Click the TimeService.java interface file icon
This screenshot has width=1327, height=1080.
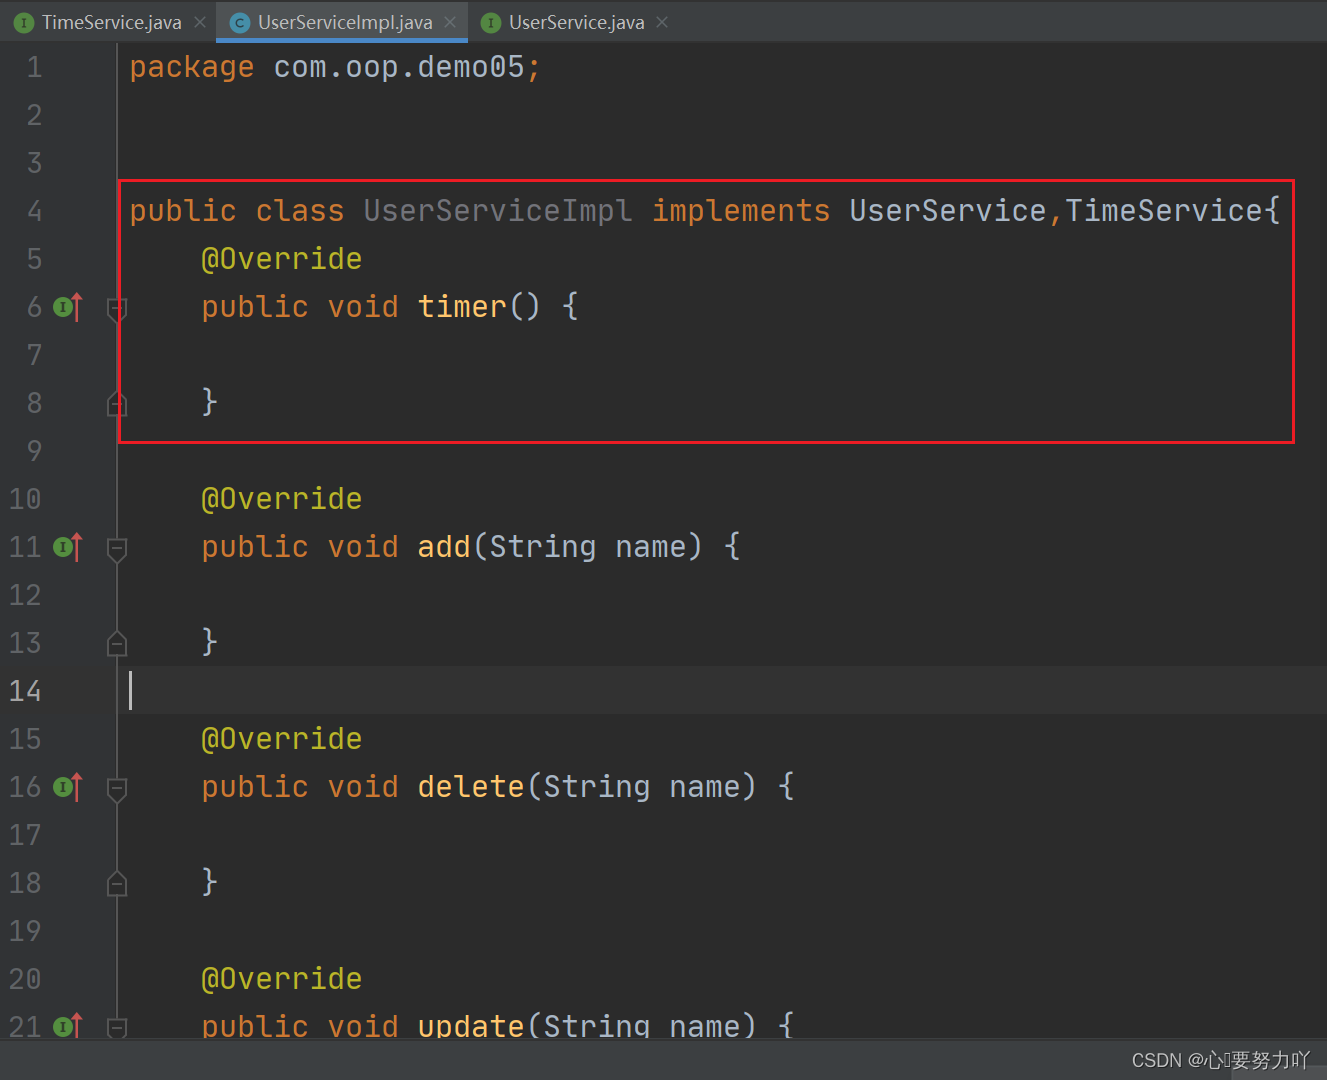click(24, 22)
